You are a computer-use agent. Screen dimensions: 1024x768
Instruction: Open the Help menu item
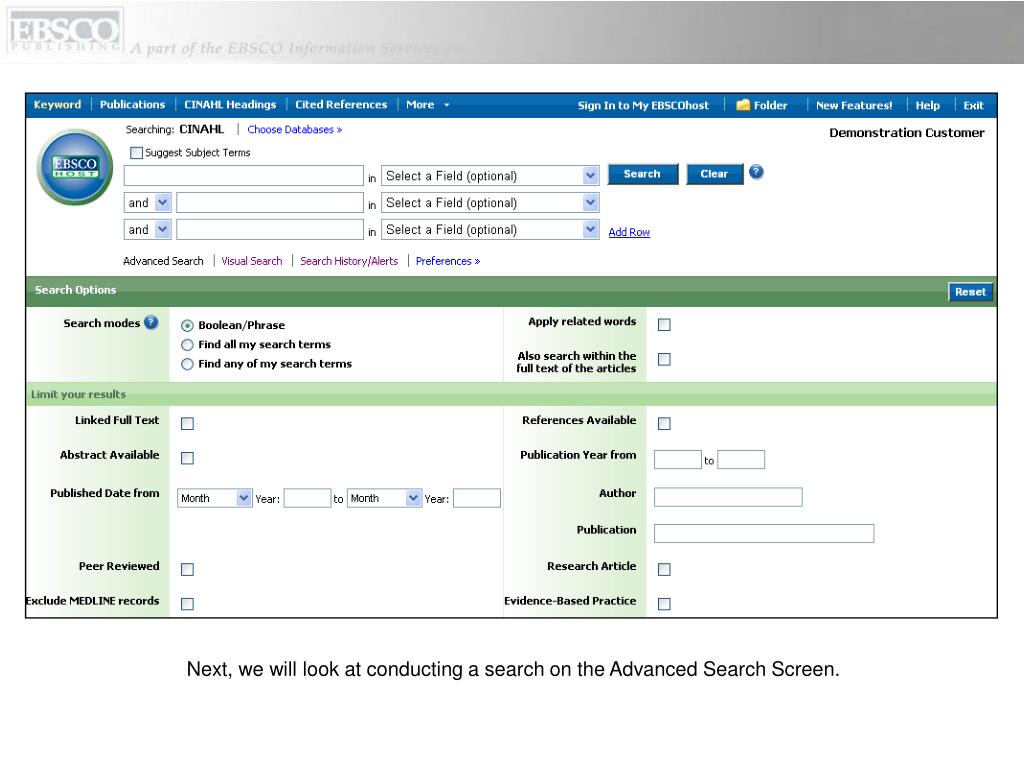click(x=927, y=105)
